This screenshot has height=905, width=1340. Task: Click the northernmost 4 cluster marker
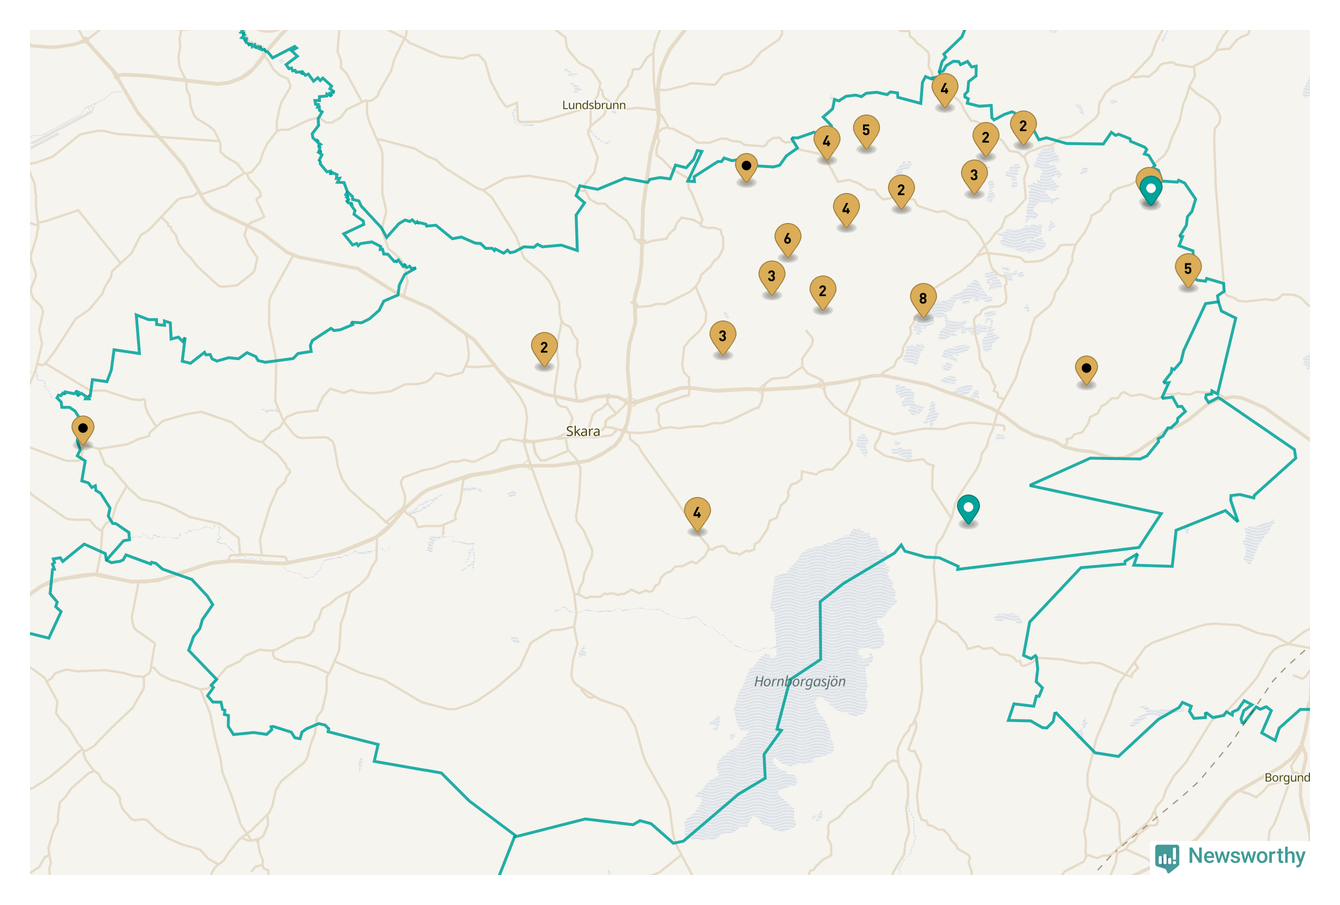point(944,89)
